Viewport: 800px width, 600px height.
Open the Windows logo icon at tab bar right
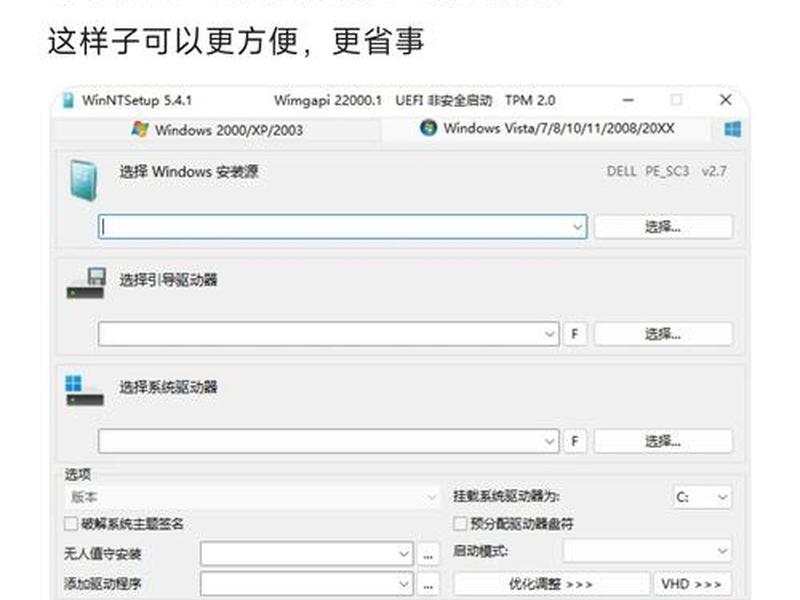click(733, 129)
